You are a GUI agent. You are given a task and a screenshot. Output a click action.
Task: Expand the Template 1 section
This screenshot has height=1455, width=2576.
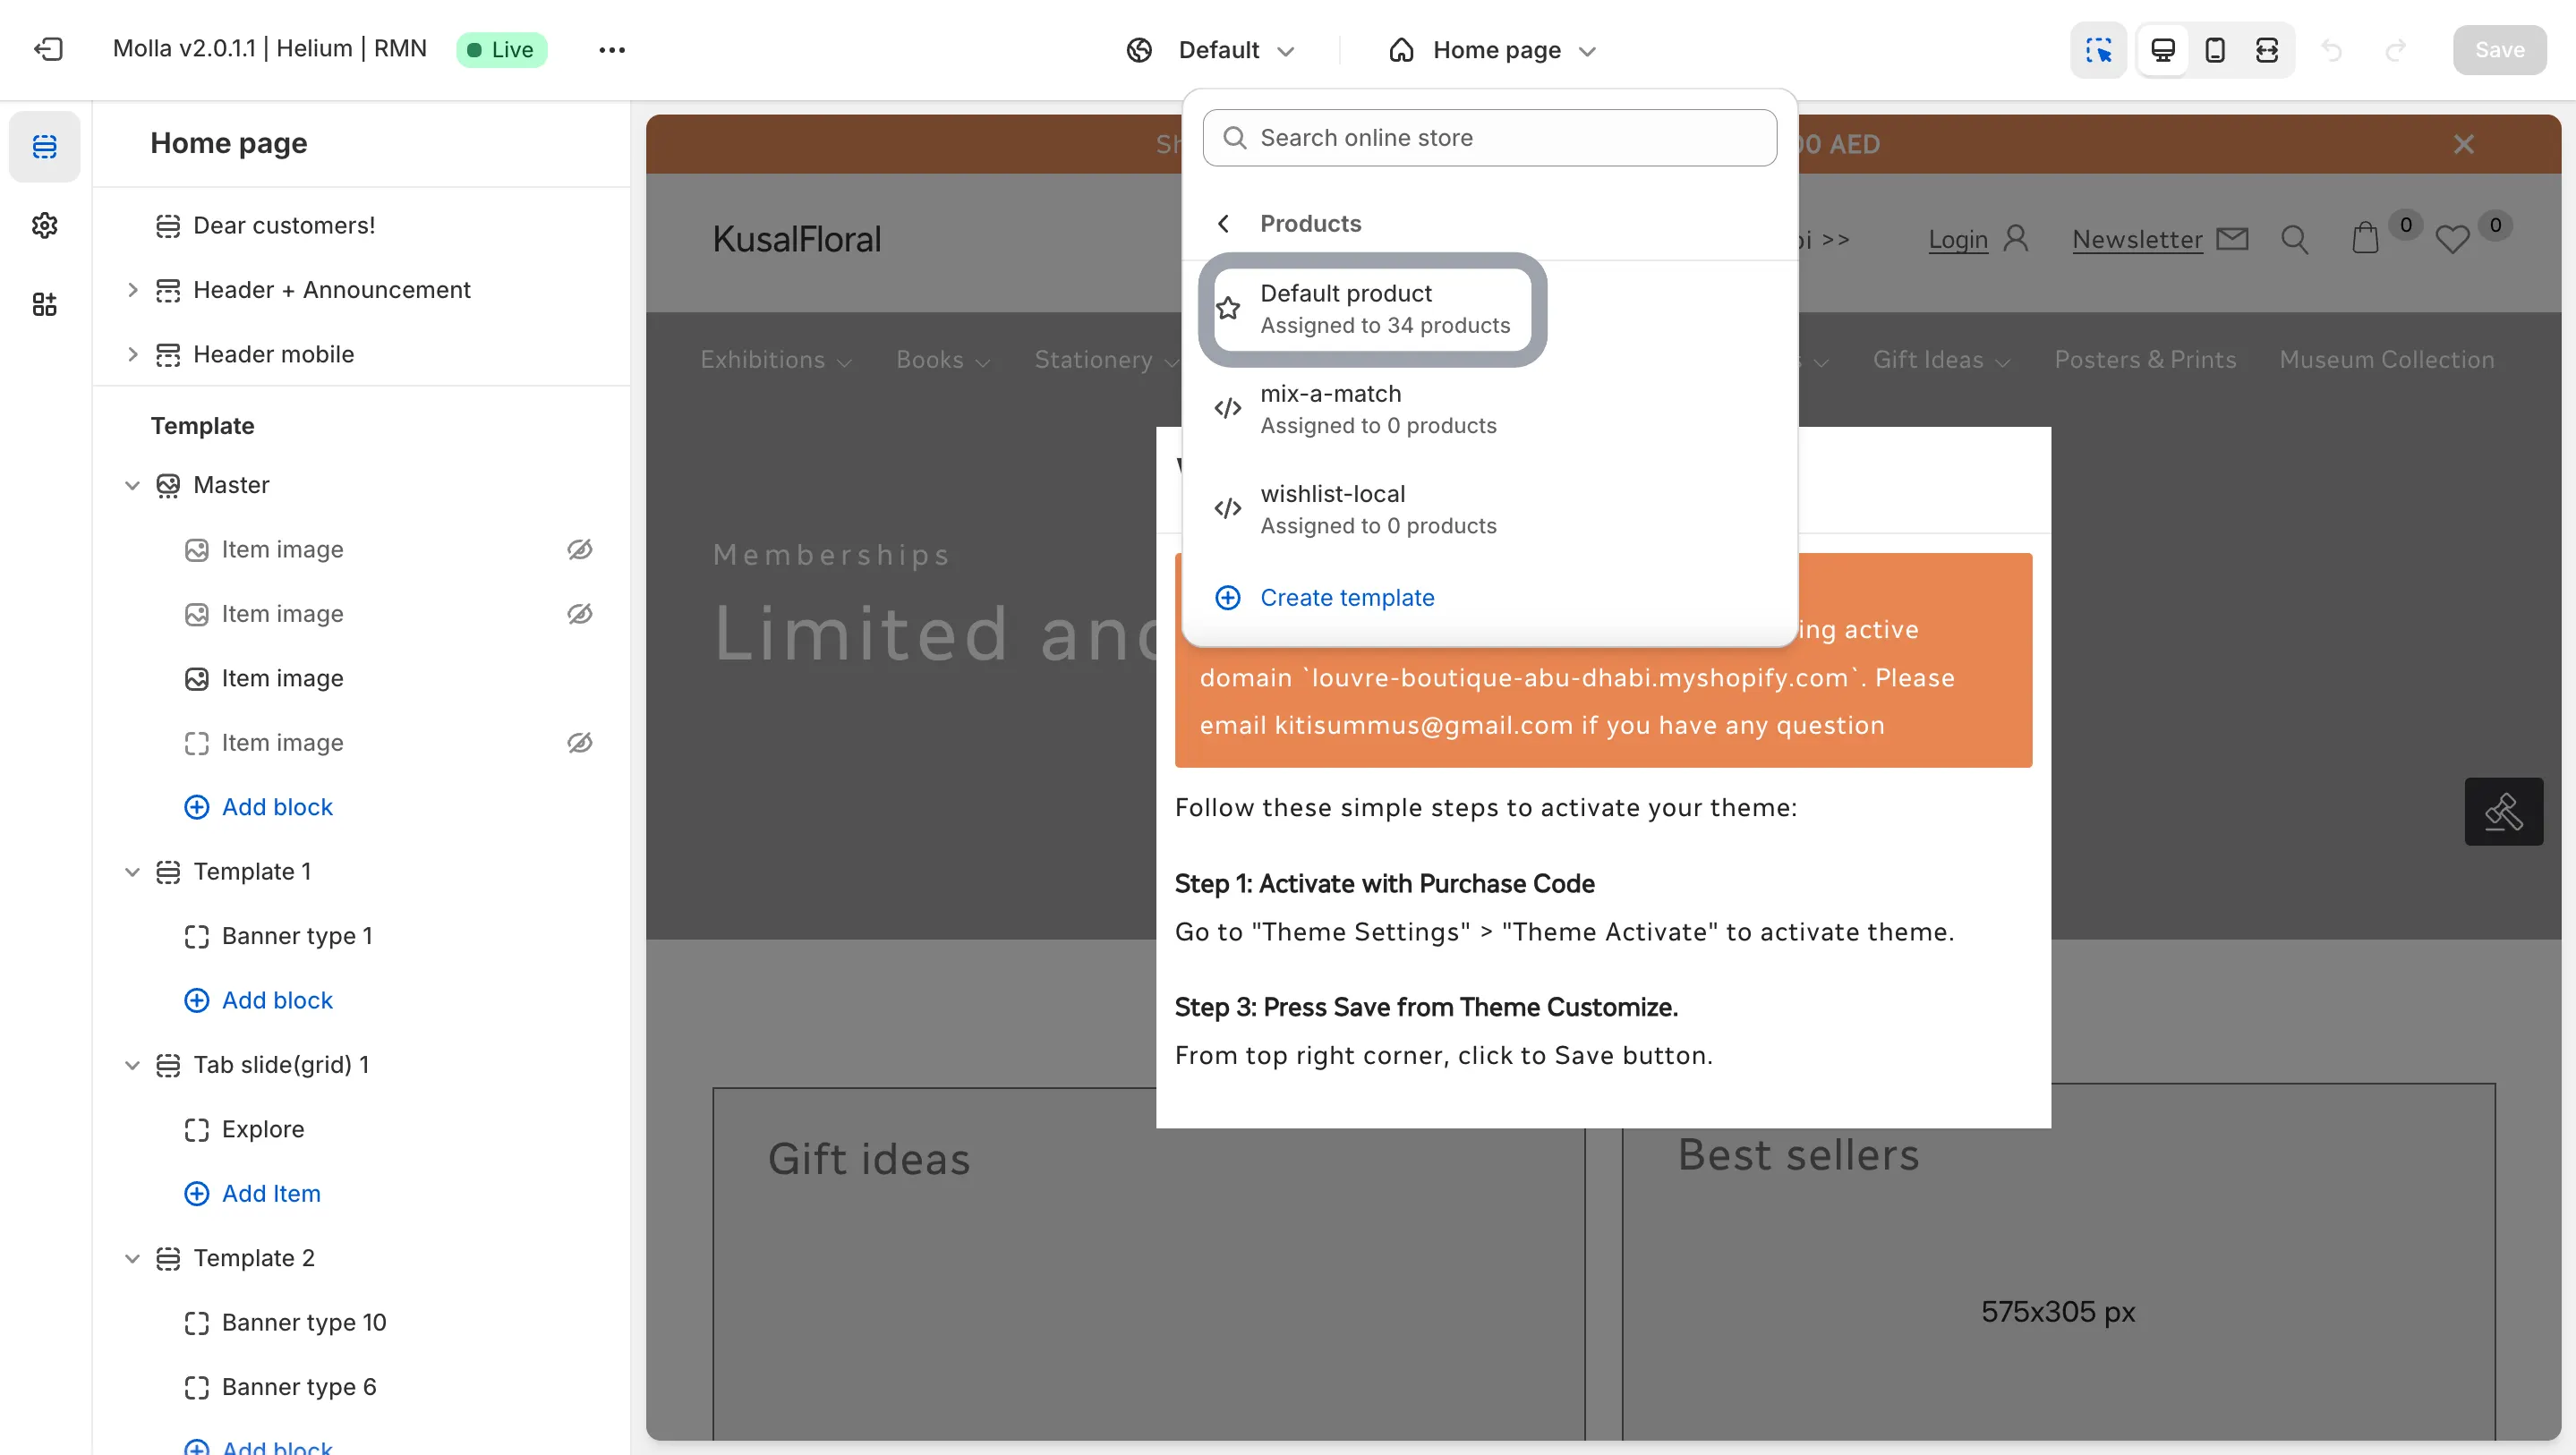132,870
